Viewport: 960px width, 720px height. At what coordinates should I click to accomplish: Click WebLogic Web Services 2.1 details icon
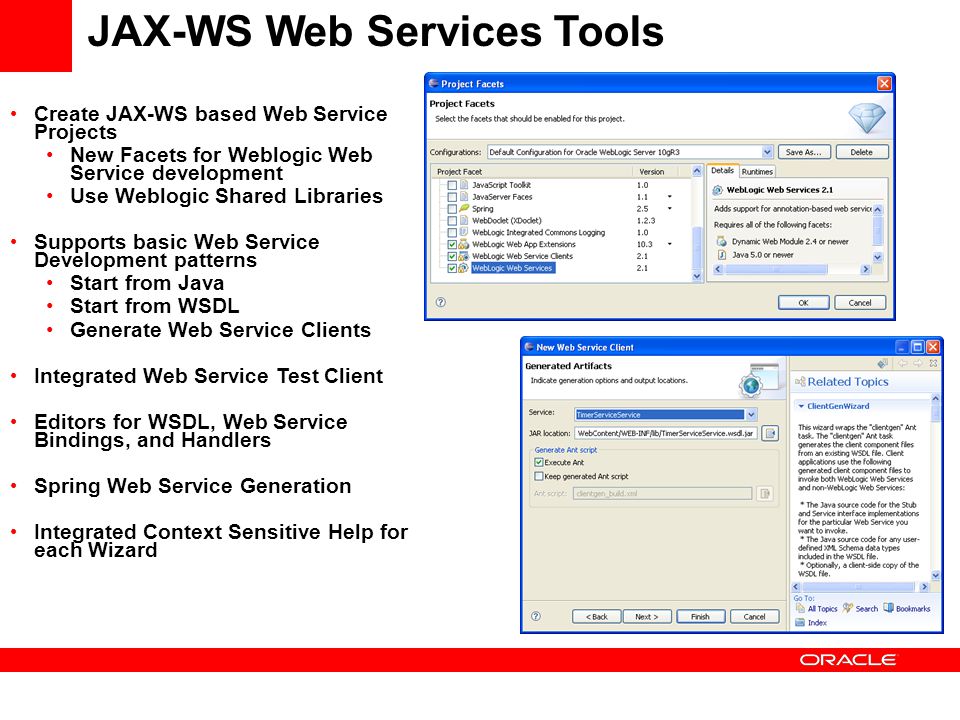[718, 190]
